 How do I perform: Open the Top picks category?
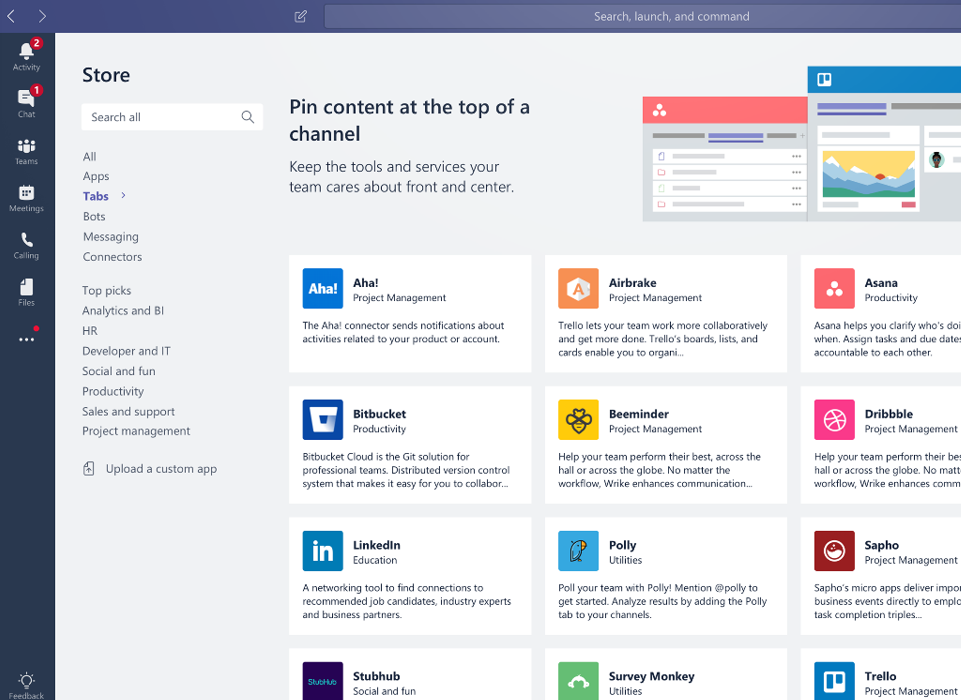point(107,291)
